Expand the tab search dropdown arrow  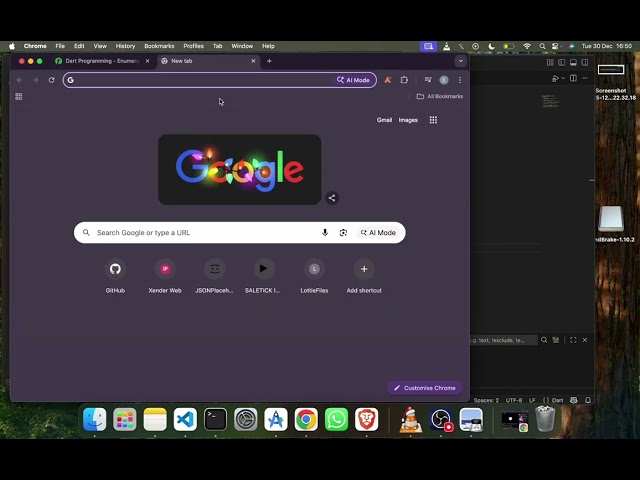[x=460, y=61]
